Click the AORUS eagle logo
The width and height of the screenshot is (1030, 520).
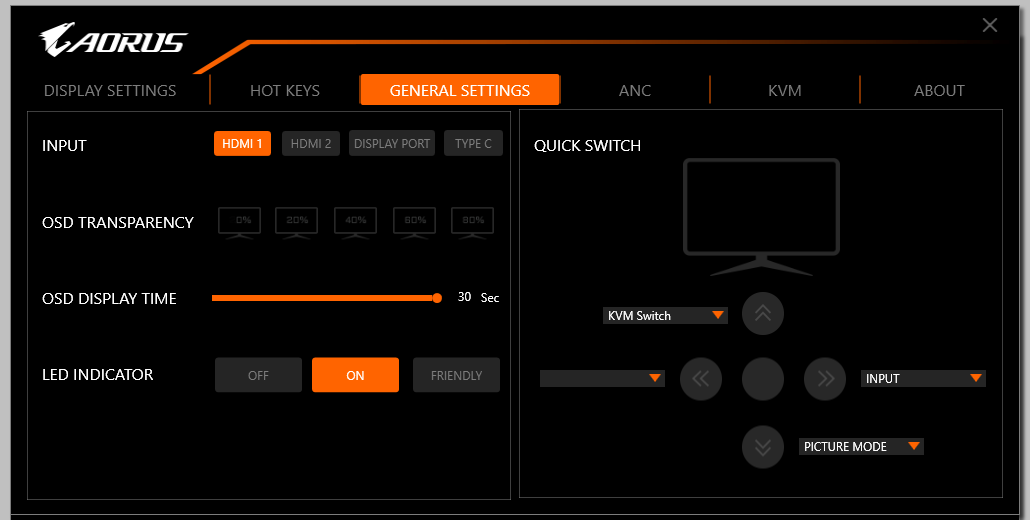pyautogui.click(x=113, y=39)
